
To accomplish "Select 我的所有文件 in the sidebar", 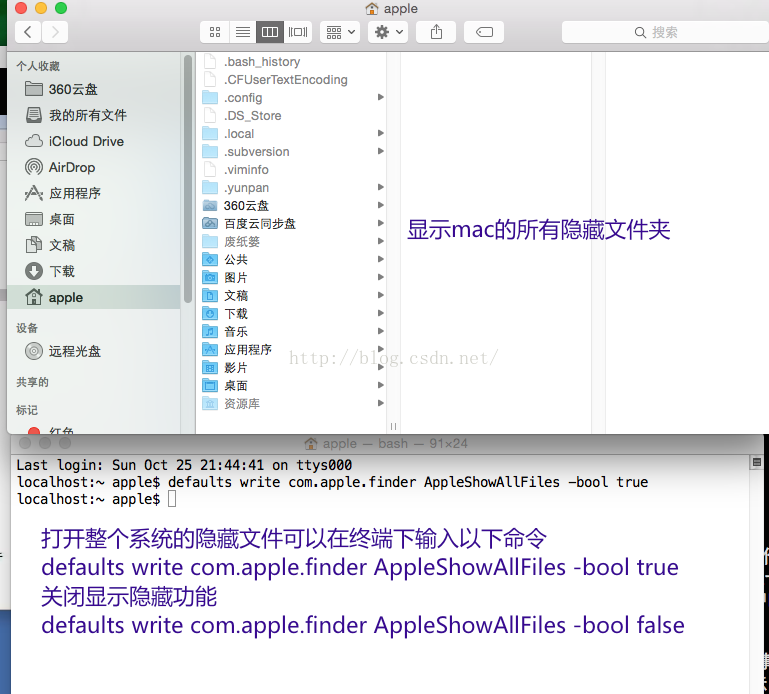I will (x=93, y=115).
